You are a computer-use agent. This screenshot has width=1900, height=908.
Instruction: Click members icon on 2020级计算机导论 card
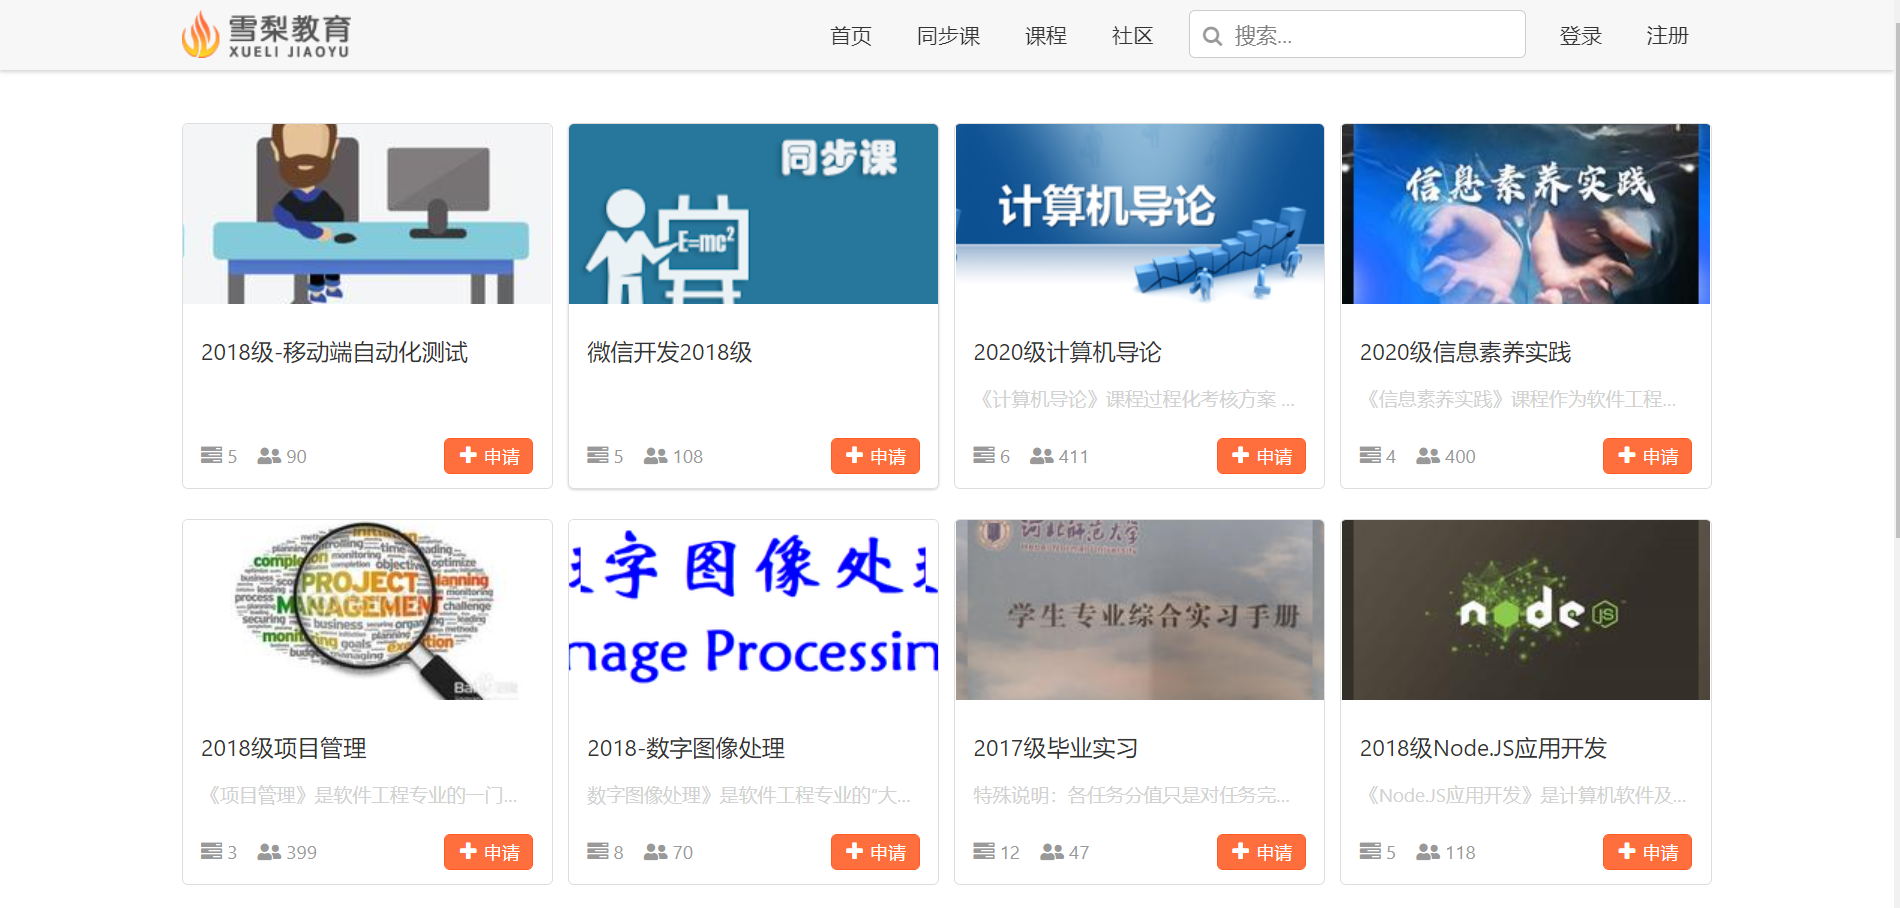click(x=1042, y=455)
